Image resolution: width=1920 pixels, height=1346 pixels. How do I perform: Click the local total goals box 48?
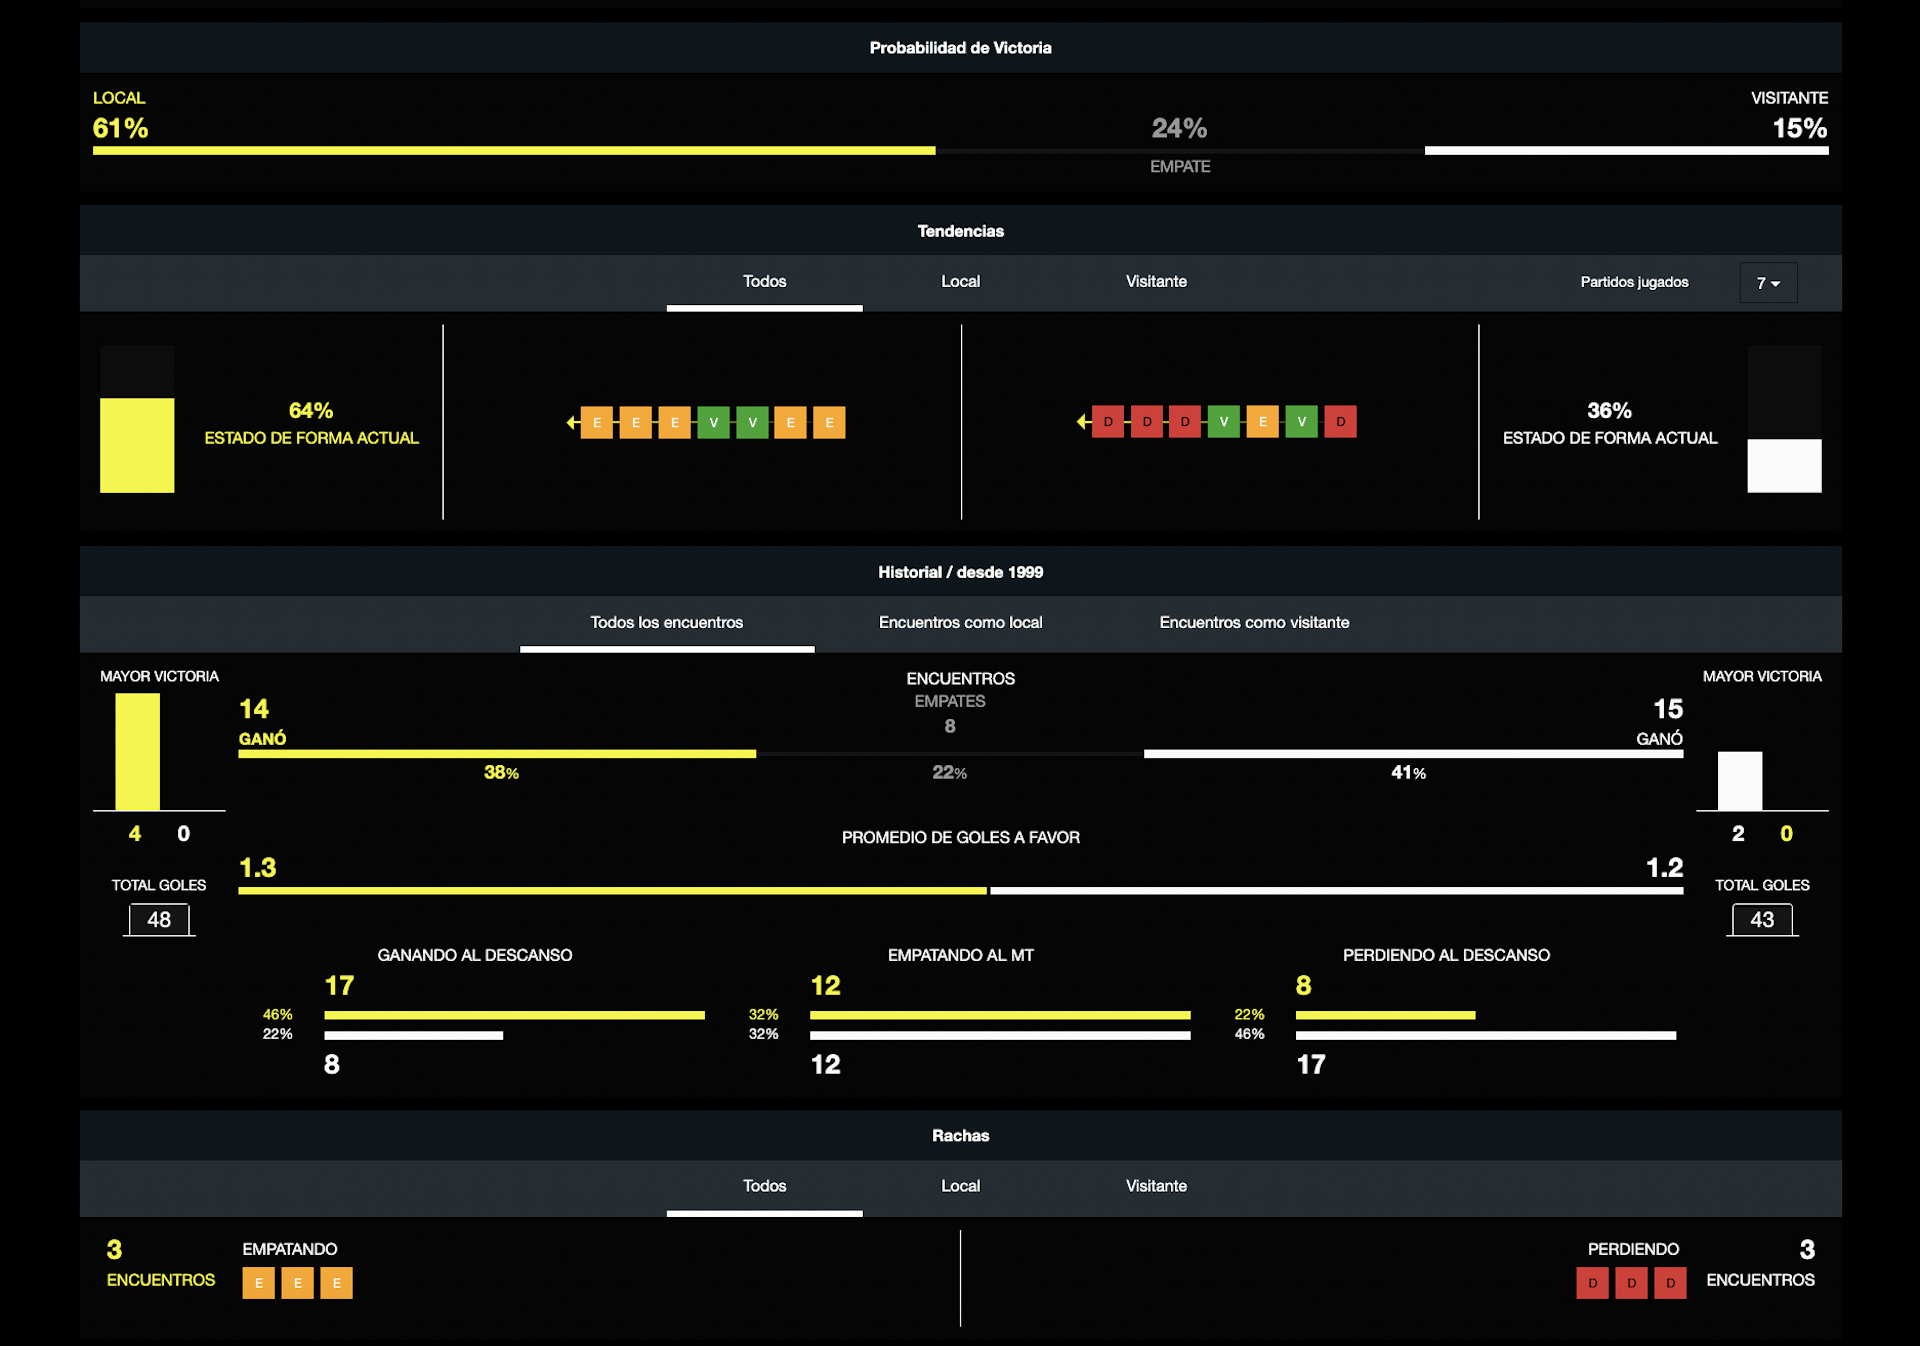click(x=159, y=920)
